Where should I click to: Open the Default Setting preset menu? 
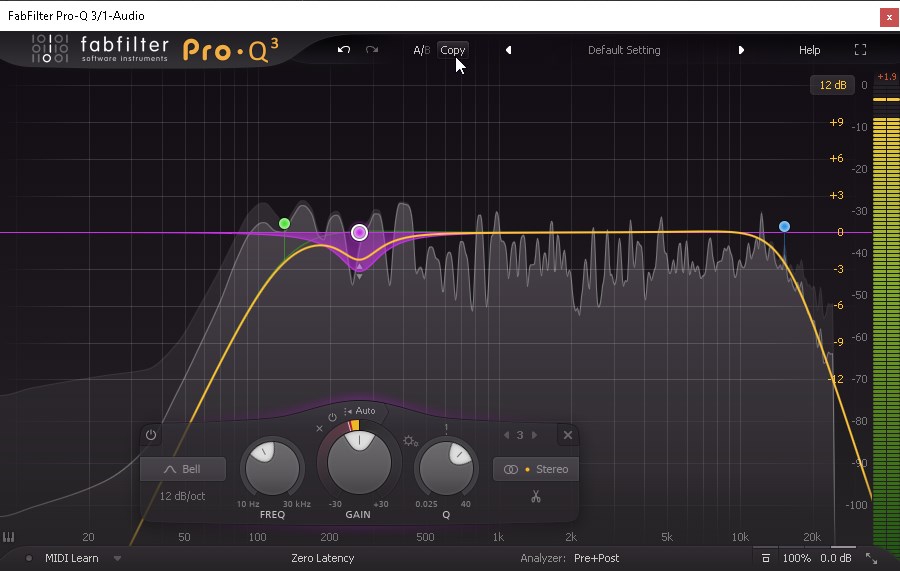(x=624, y=50)
